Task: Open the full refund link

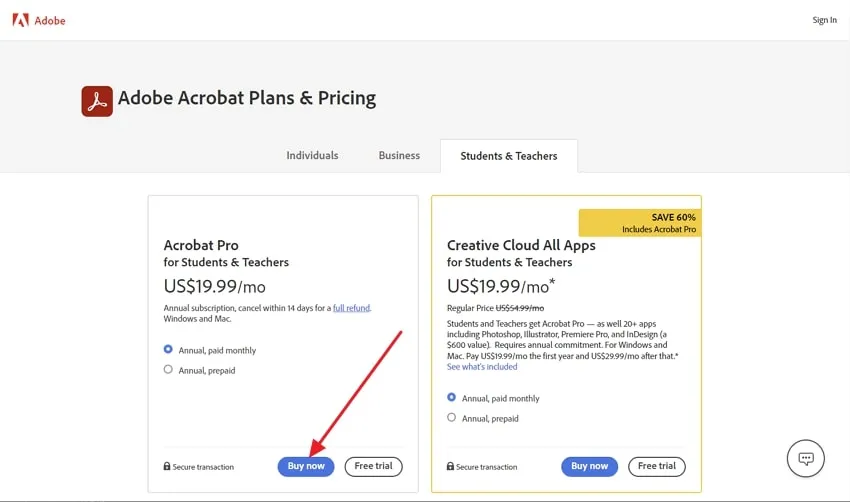Action: point(352,308)
